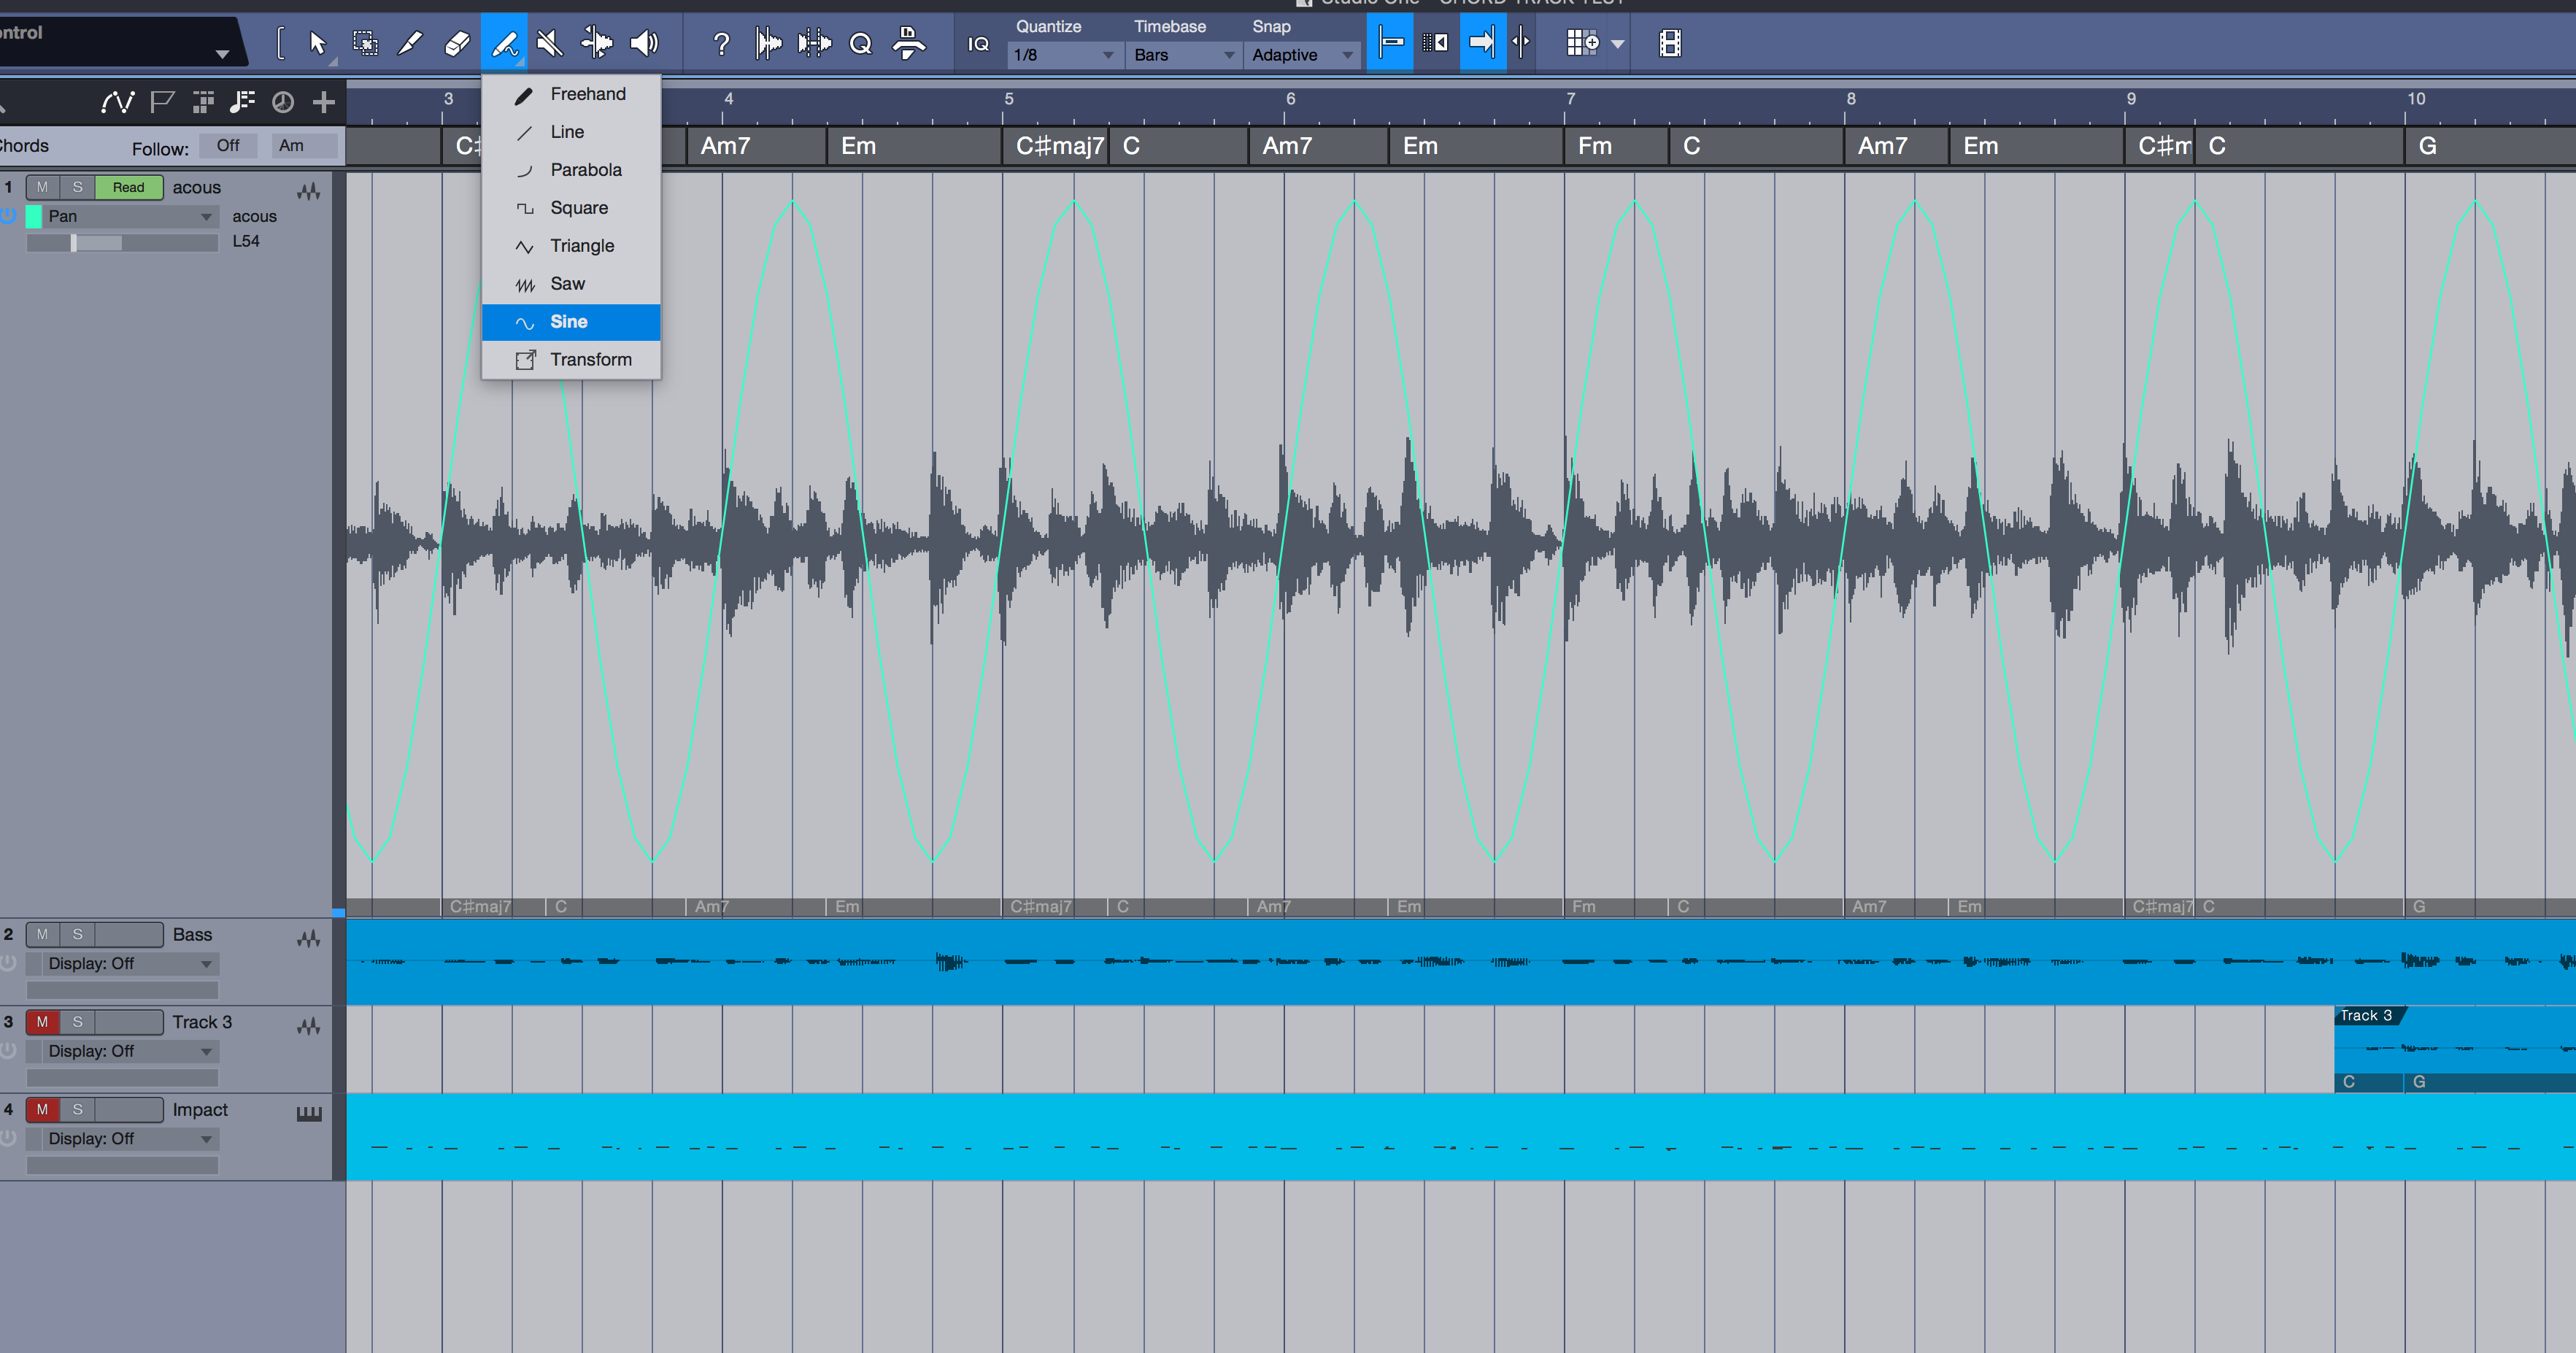This screenshot has height=1353, width=2576.
Task: Solo the Bass track
Action: coord(77,934)
